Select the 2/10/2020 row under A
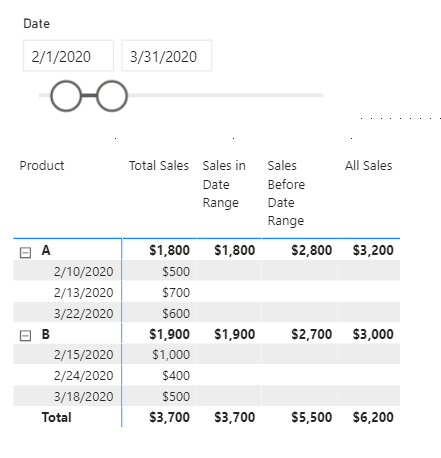 (207, 271)
